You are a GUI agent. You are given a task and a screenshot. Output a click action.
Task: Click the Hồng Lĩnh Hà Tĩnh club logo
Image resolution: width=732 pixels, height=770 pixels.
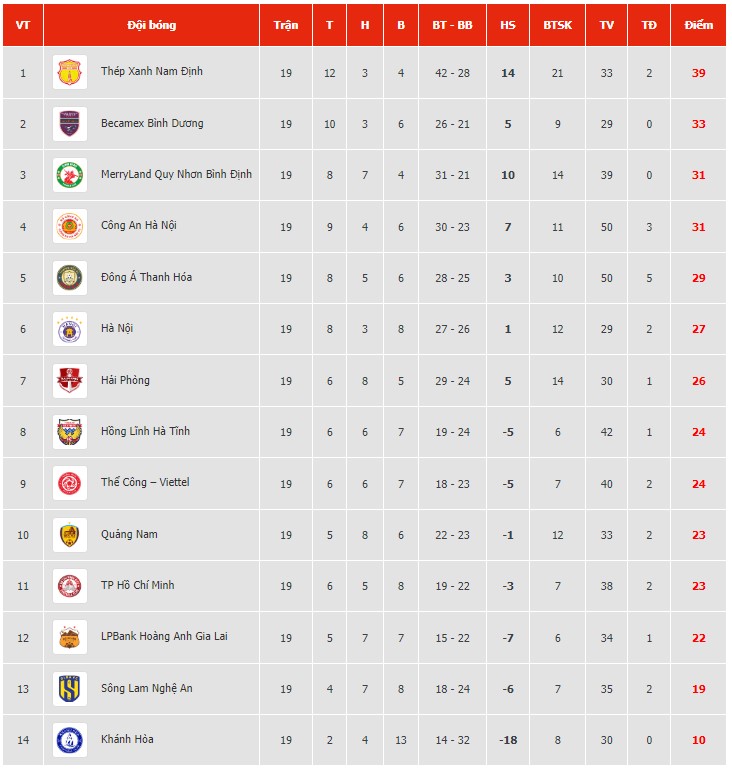tap(70, 432)
